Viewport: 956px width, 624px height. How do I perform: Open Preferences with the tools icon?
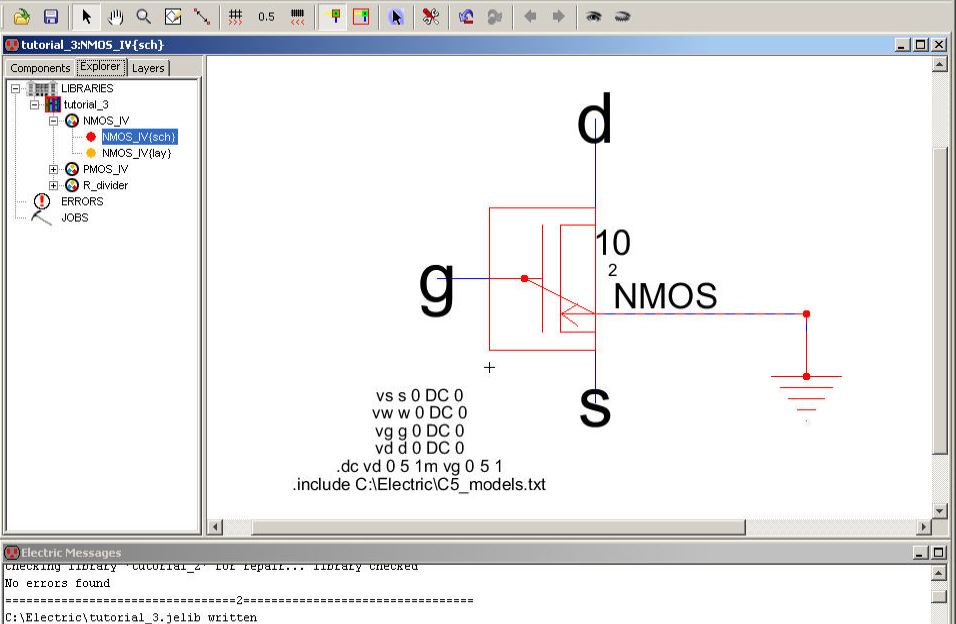coord(430,16)
